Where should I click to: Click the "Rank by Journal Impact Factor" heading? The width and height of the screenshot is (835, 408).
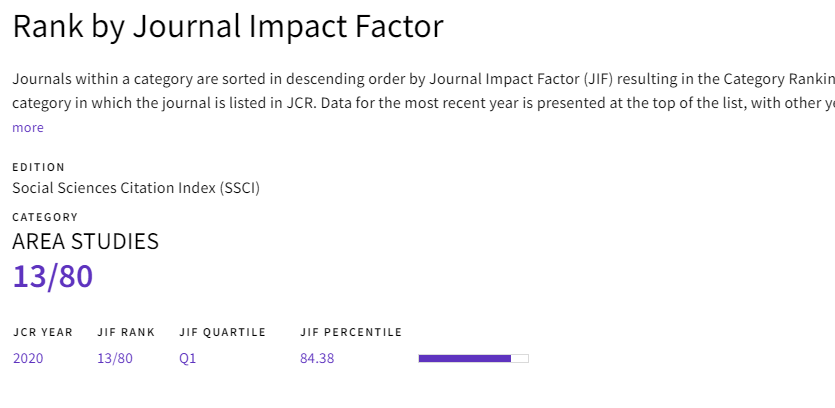[x=227, y=27]
